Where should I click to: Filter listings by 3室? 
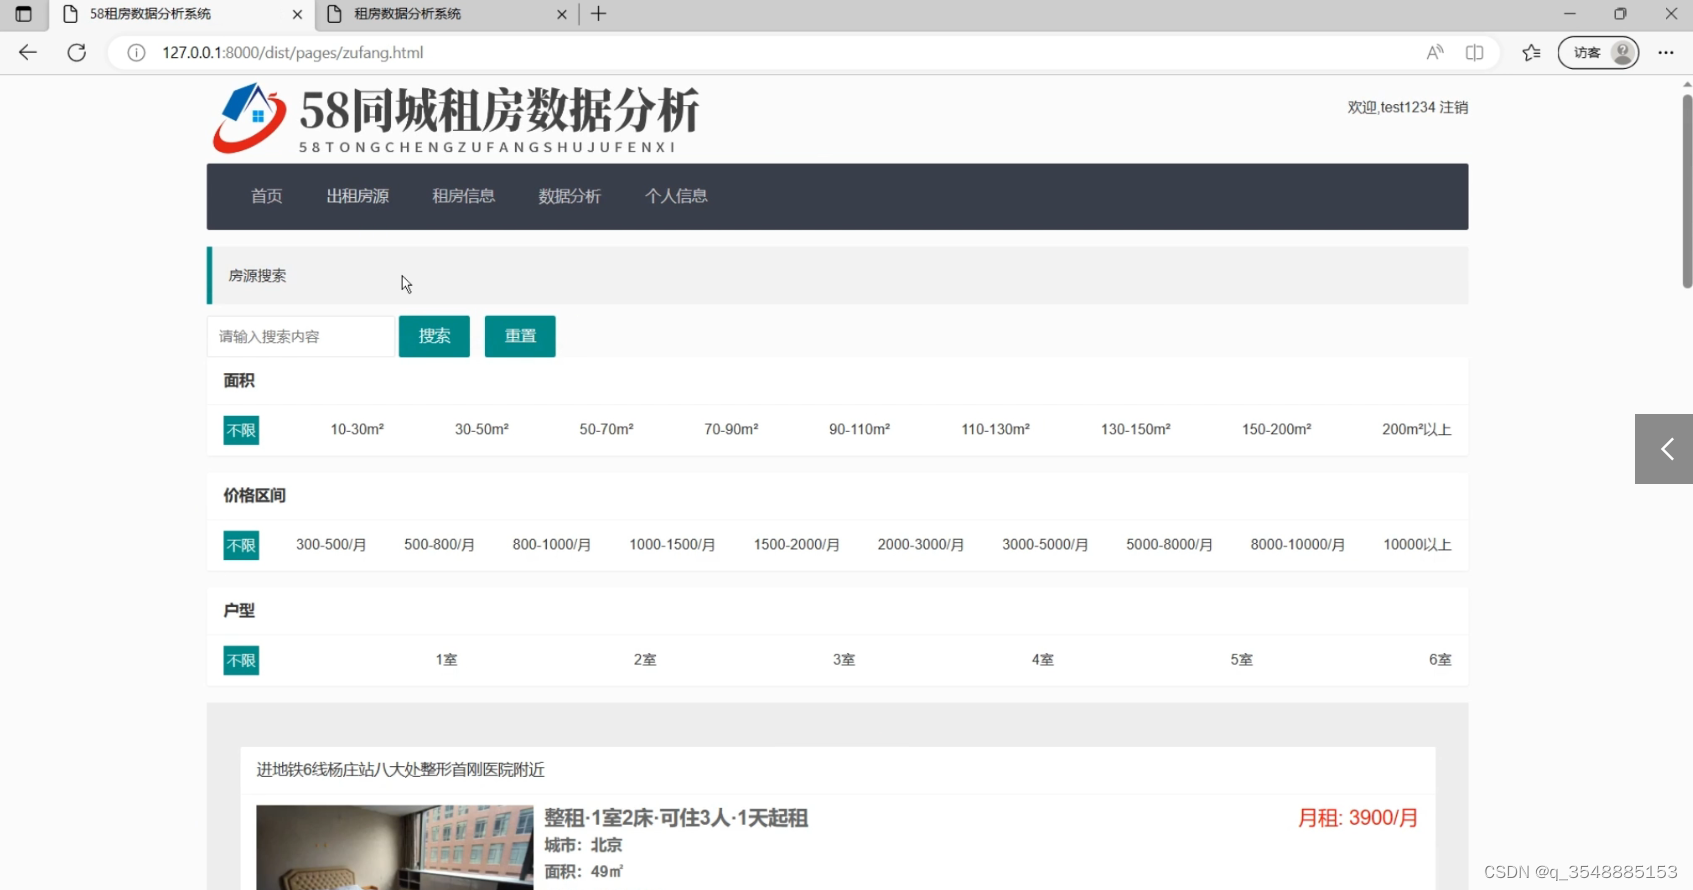844,660
